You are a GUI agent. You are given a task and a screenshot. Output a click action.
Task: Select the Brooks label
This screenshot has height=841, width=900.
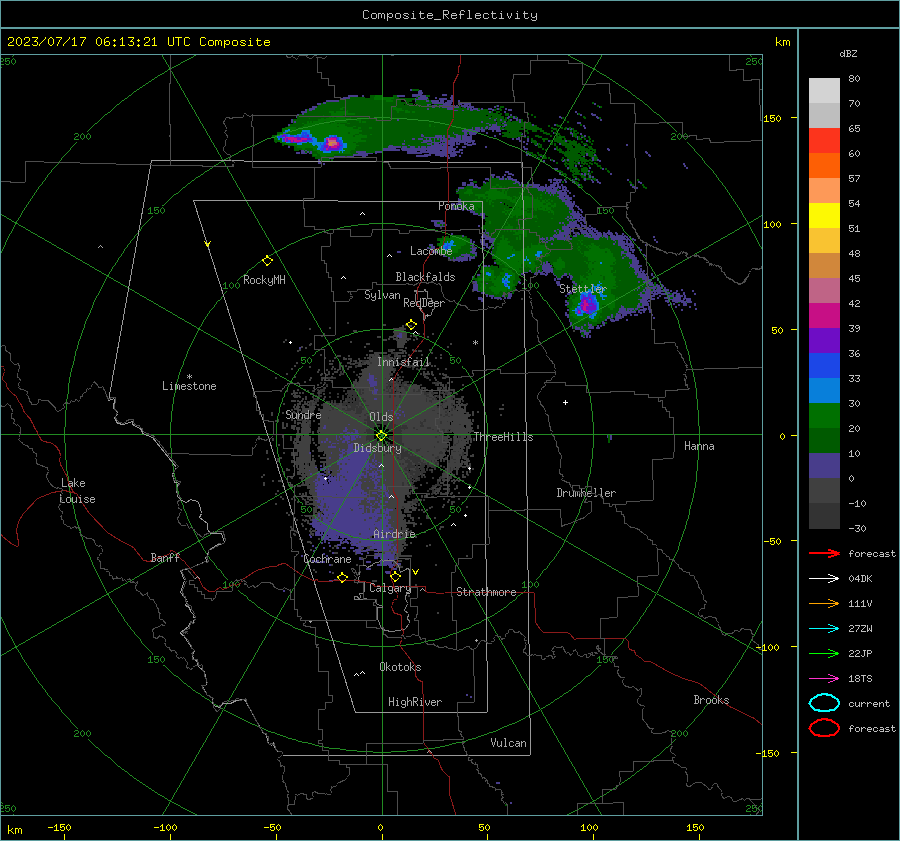(711, 700)
